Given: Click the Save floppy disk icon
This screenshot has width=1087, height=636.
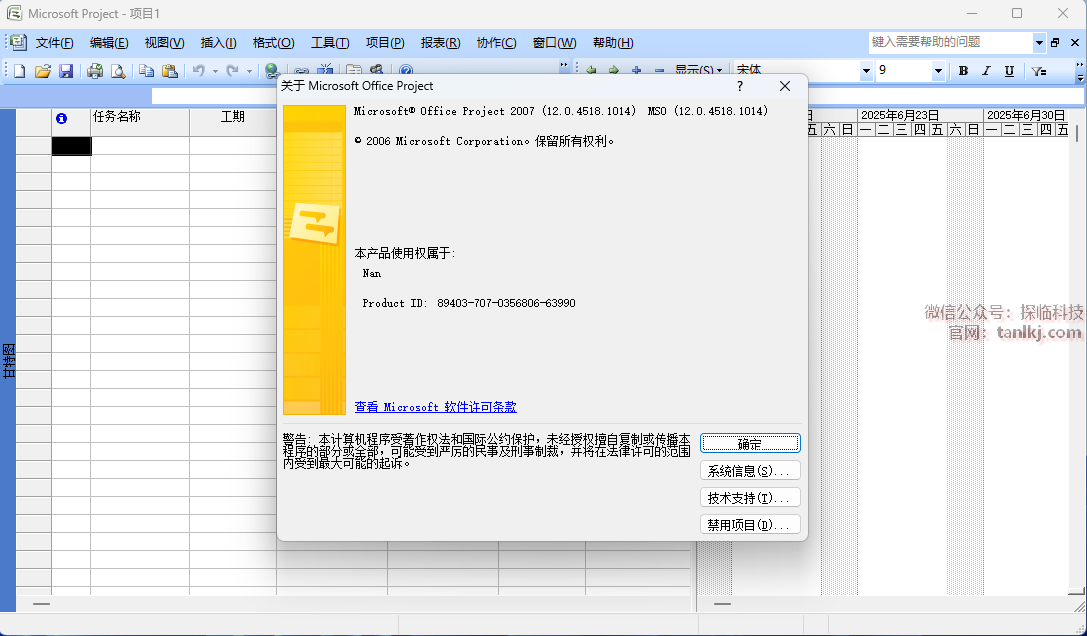Looking at the screenshot, I should tap(66, 71).
